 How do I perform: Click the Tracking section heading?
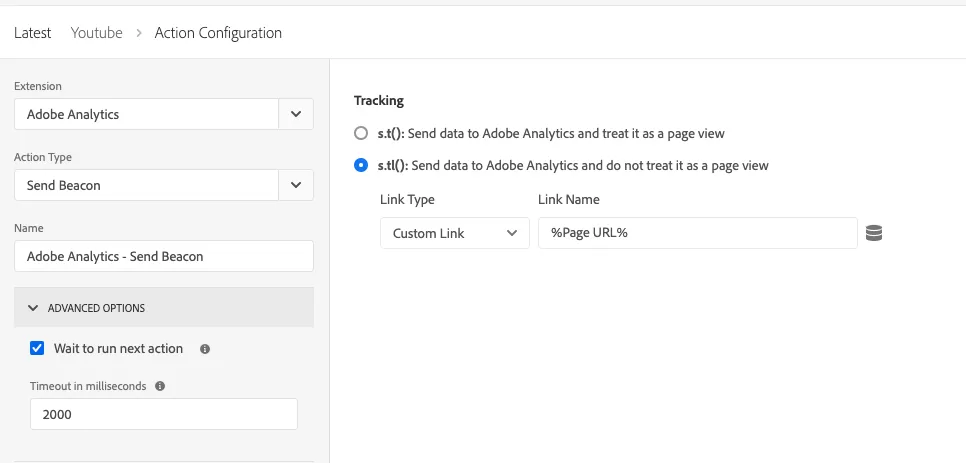379,100
